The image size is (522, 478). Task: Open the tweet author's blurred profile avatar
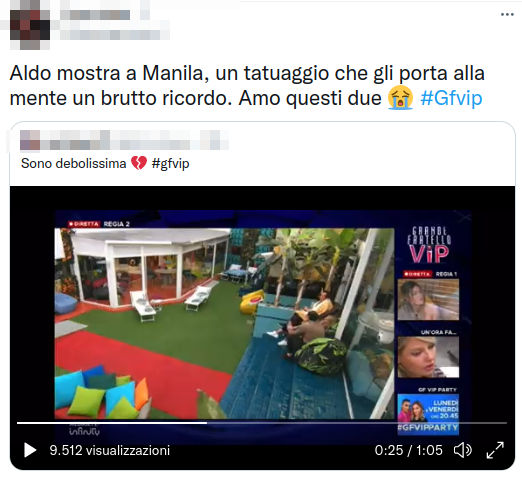pos(29,29)
